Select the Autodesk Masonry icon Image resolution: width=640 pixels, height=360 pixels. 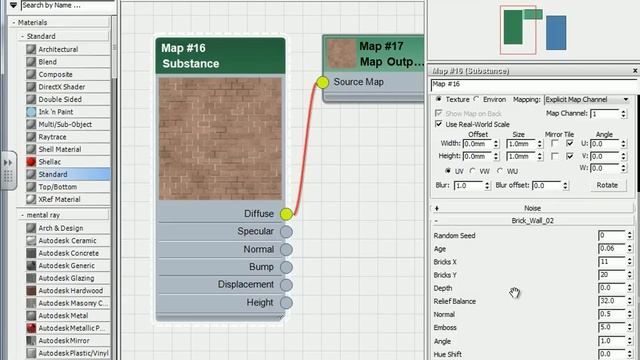pos(31,303)
